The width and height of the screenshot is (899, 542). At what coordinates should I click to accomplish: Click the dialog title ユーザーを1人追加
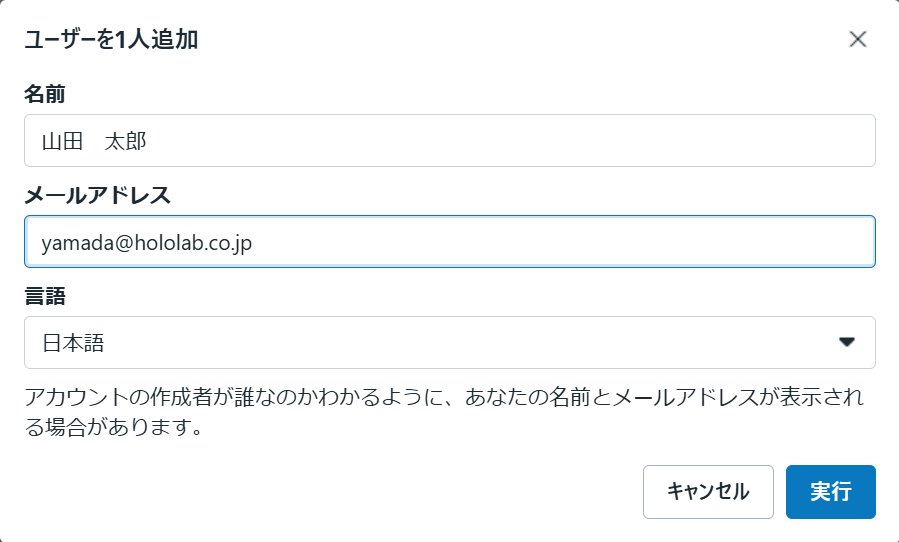110,40
